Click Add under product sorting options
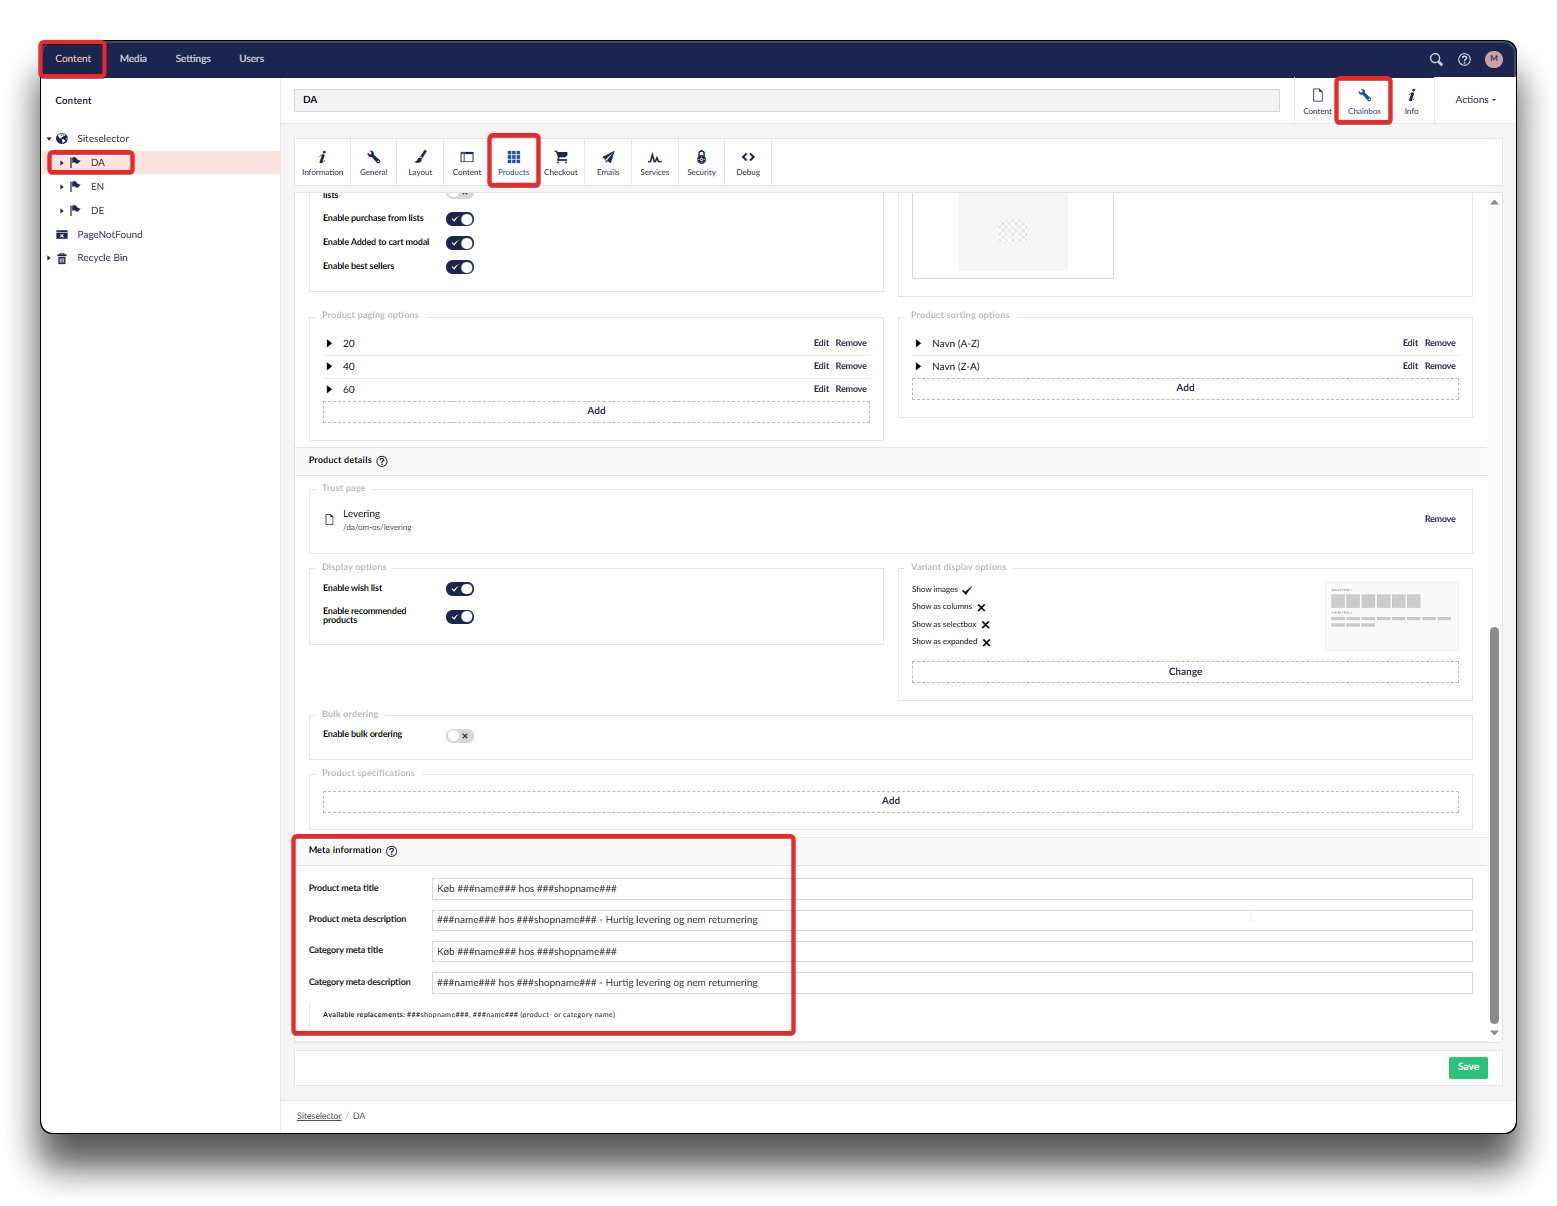Image resolution: width=1557 pixels, height=1206 pixels. pyautogui.click(x=1185, y=388)
